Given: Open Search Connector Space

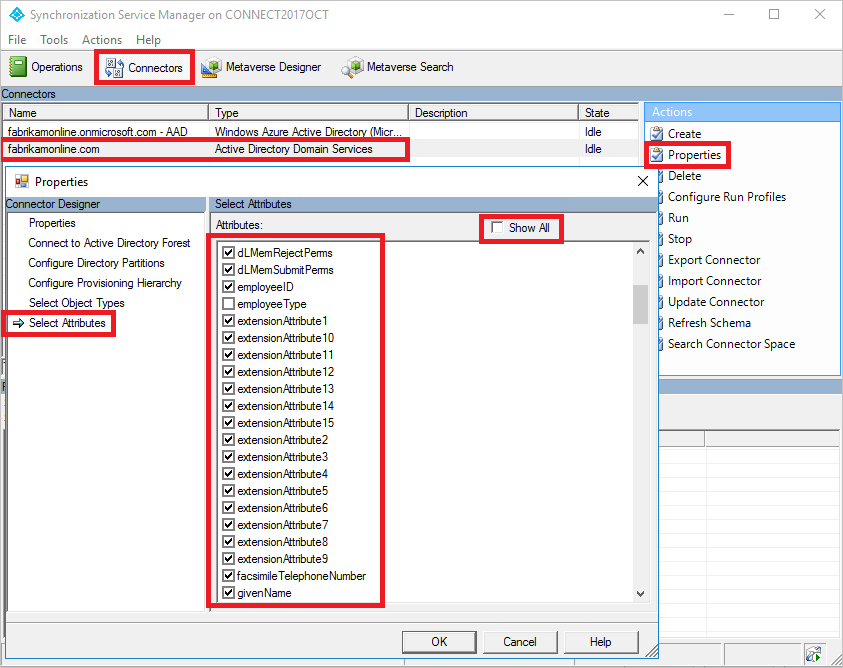Looking at the screenshot, I should (730, 343).
